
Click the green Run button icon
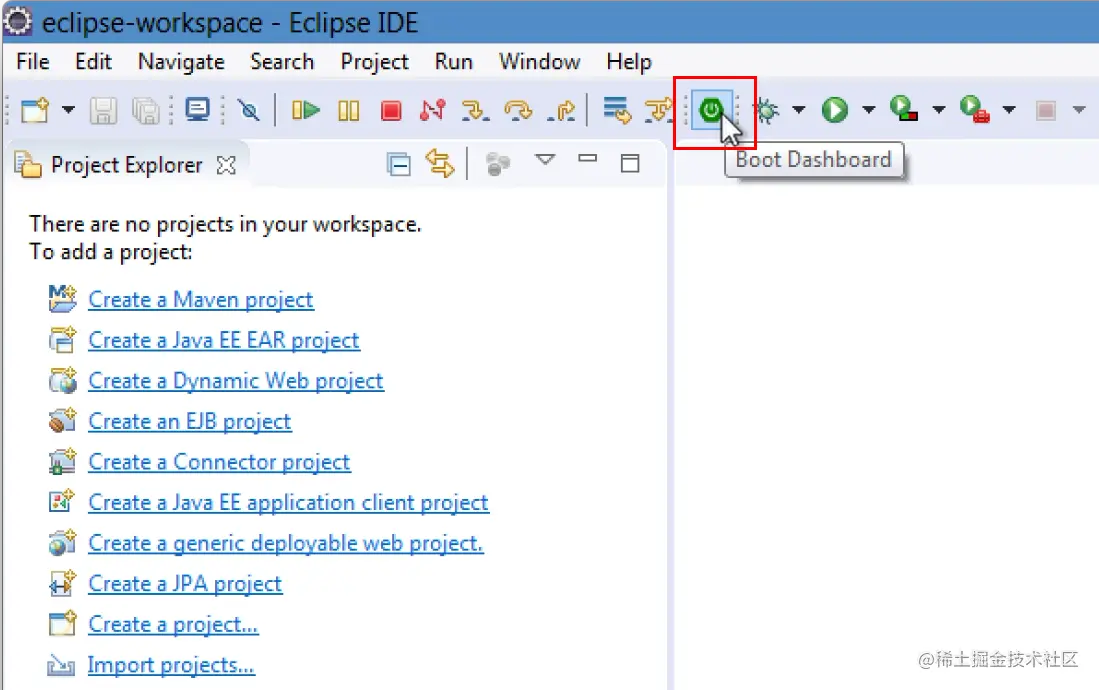(x=834, y=110)
